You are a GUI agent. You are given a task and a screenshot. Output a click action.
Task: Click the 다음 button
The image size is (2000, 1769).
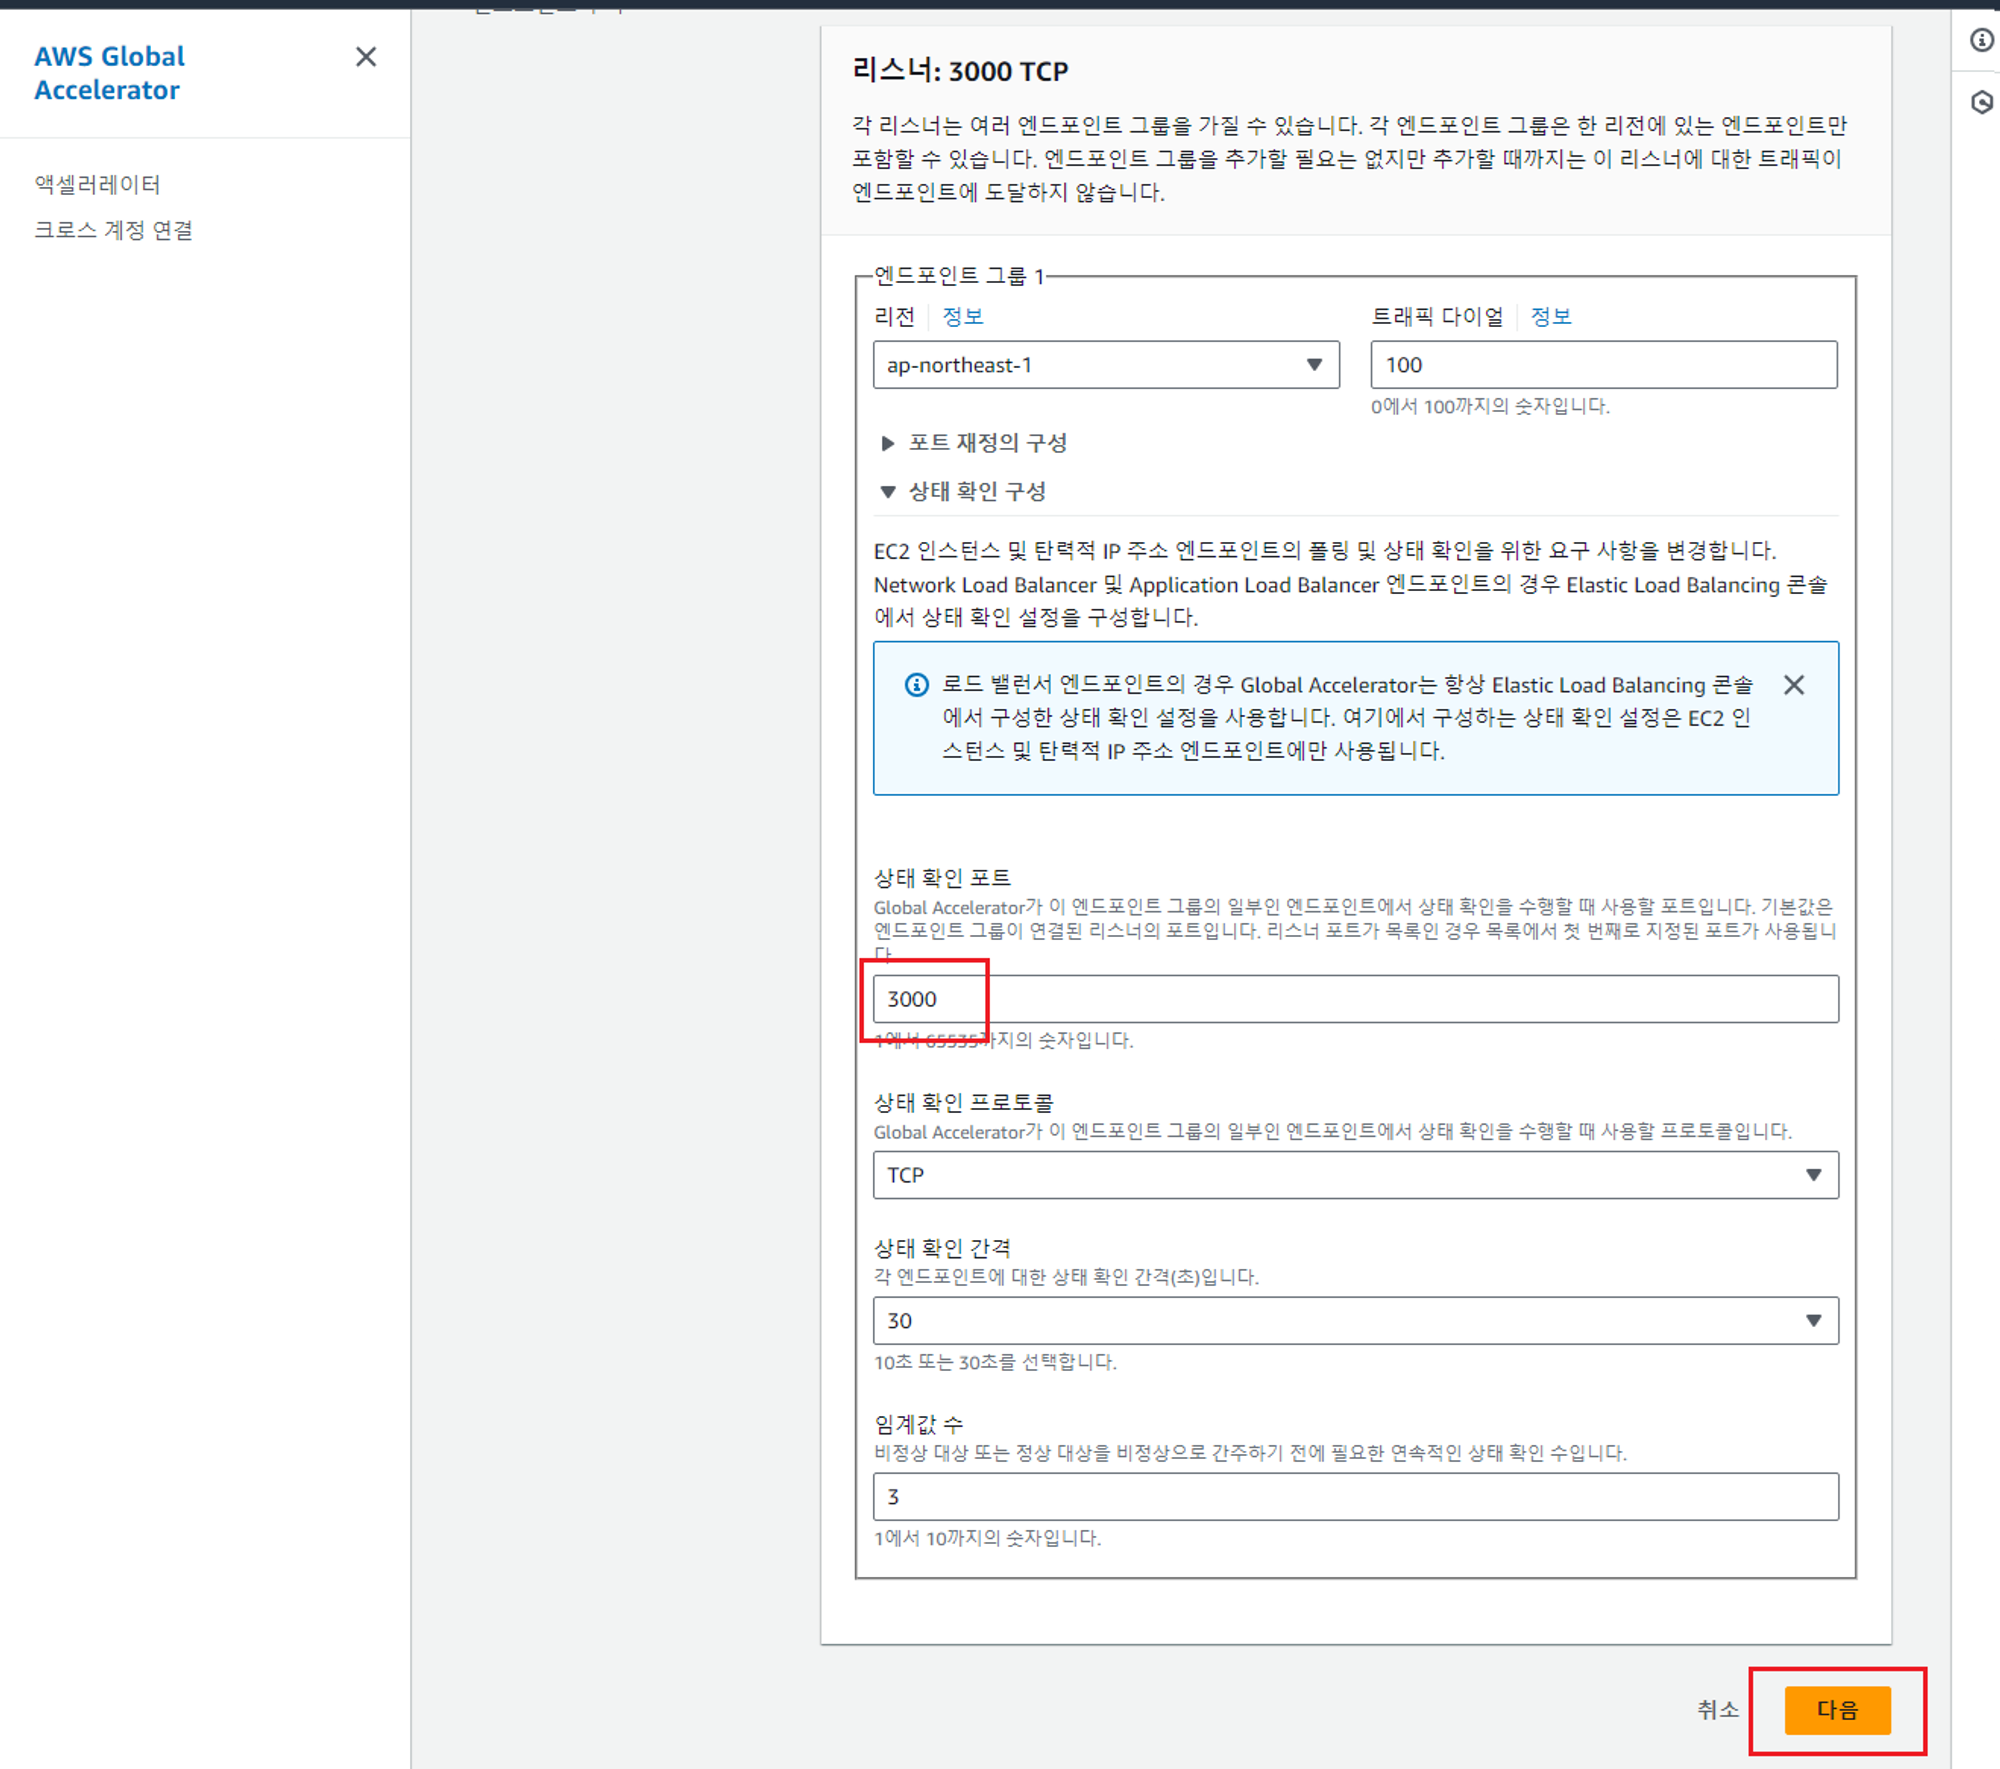point(1837,1710)
